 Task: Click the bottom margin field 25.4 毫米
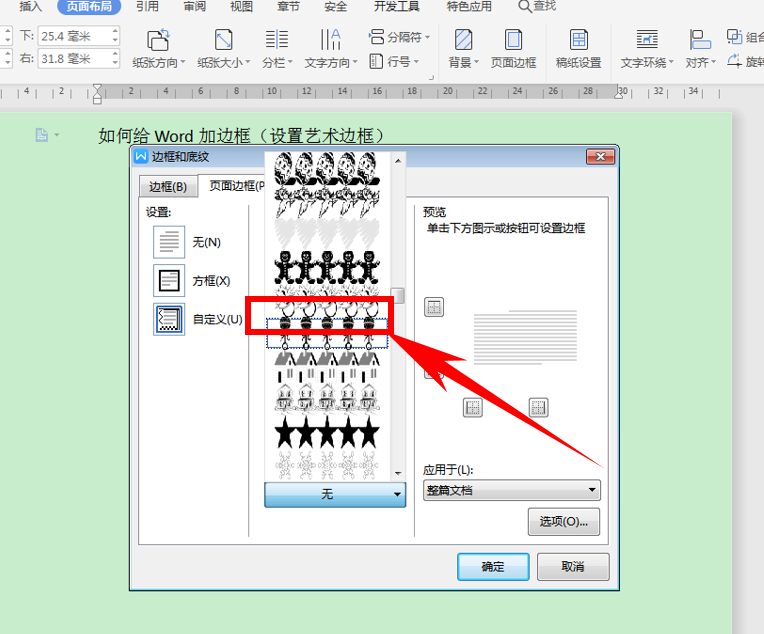point(74,36)
